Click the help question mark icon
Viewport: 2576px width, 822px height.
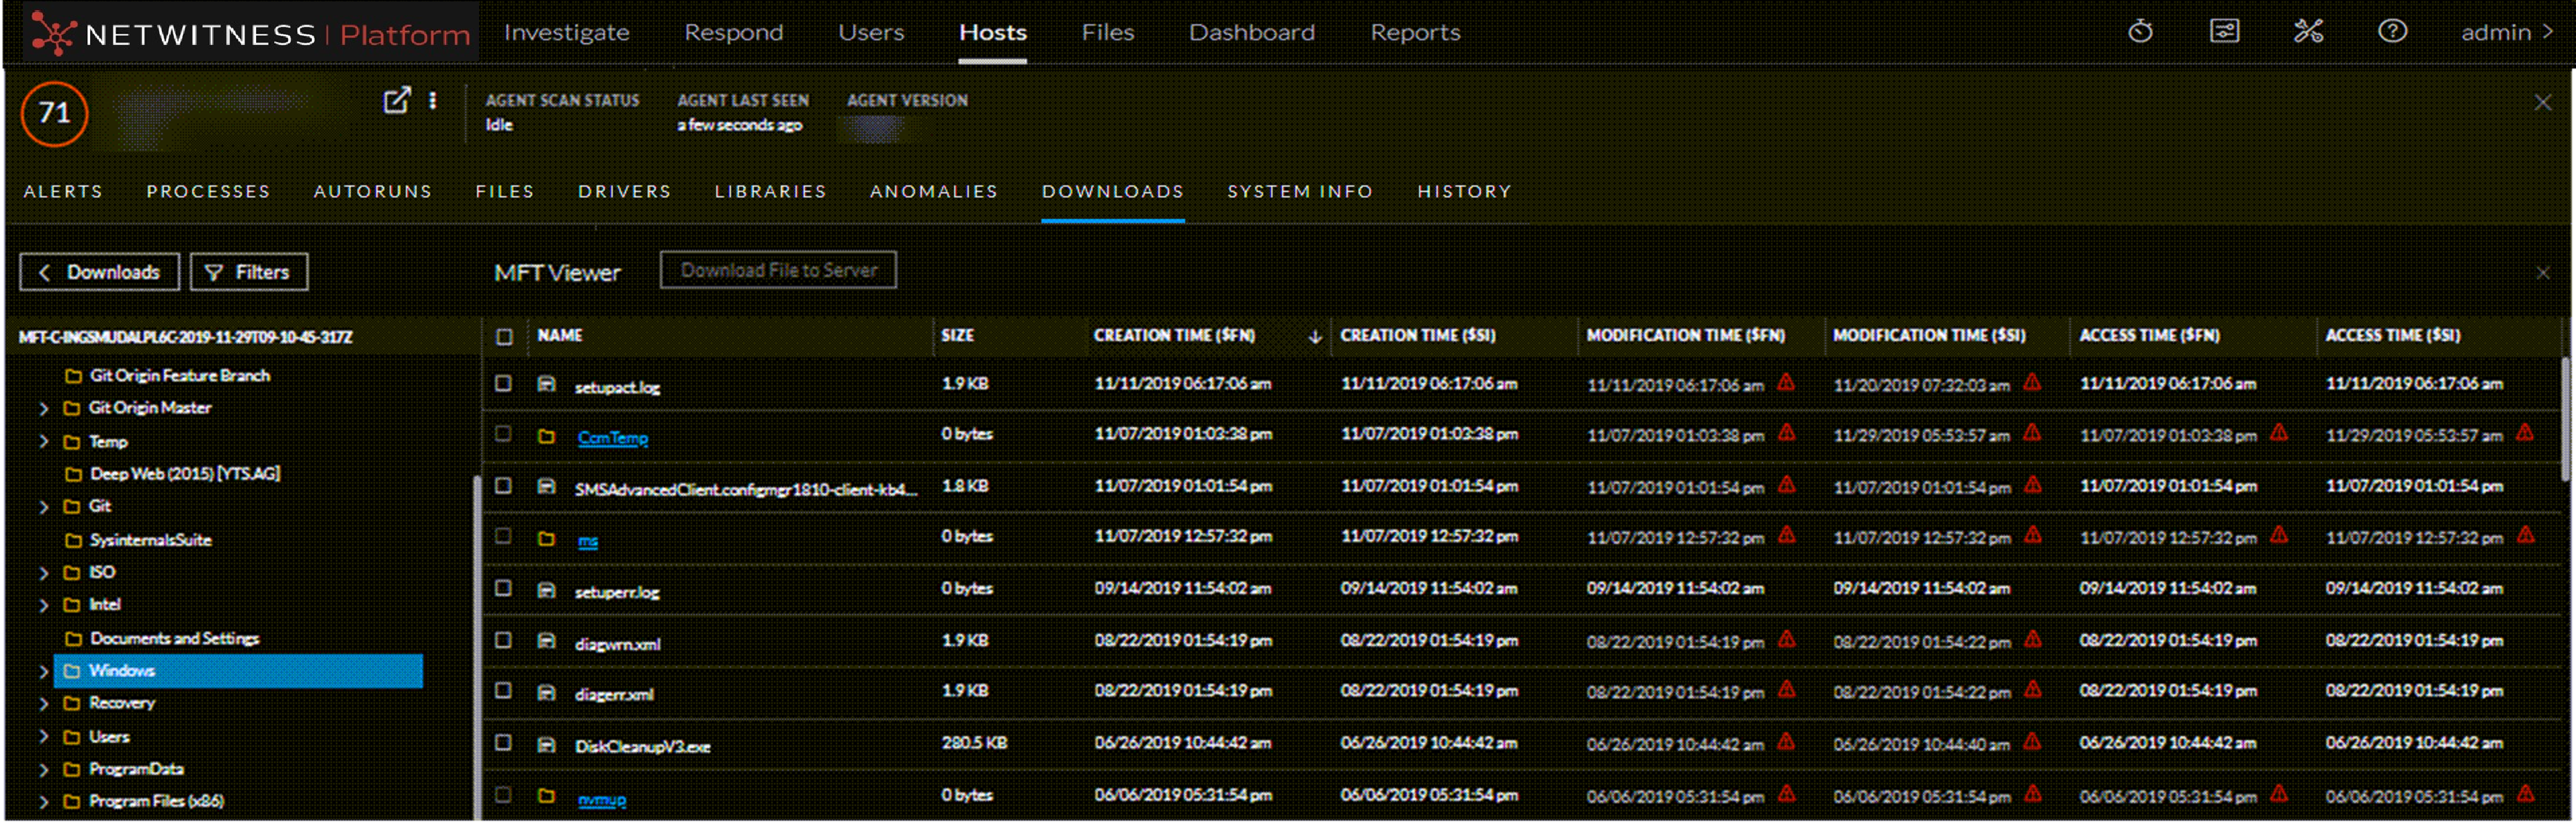(x=2392, y=32)
